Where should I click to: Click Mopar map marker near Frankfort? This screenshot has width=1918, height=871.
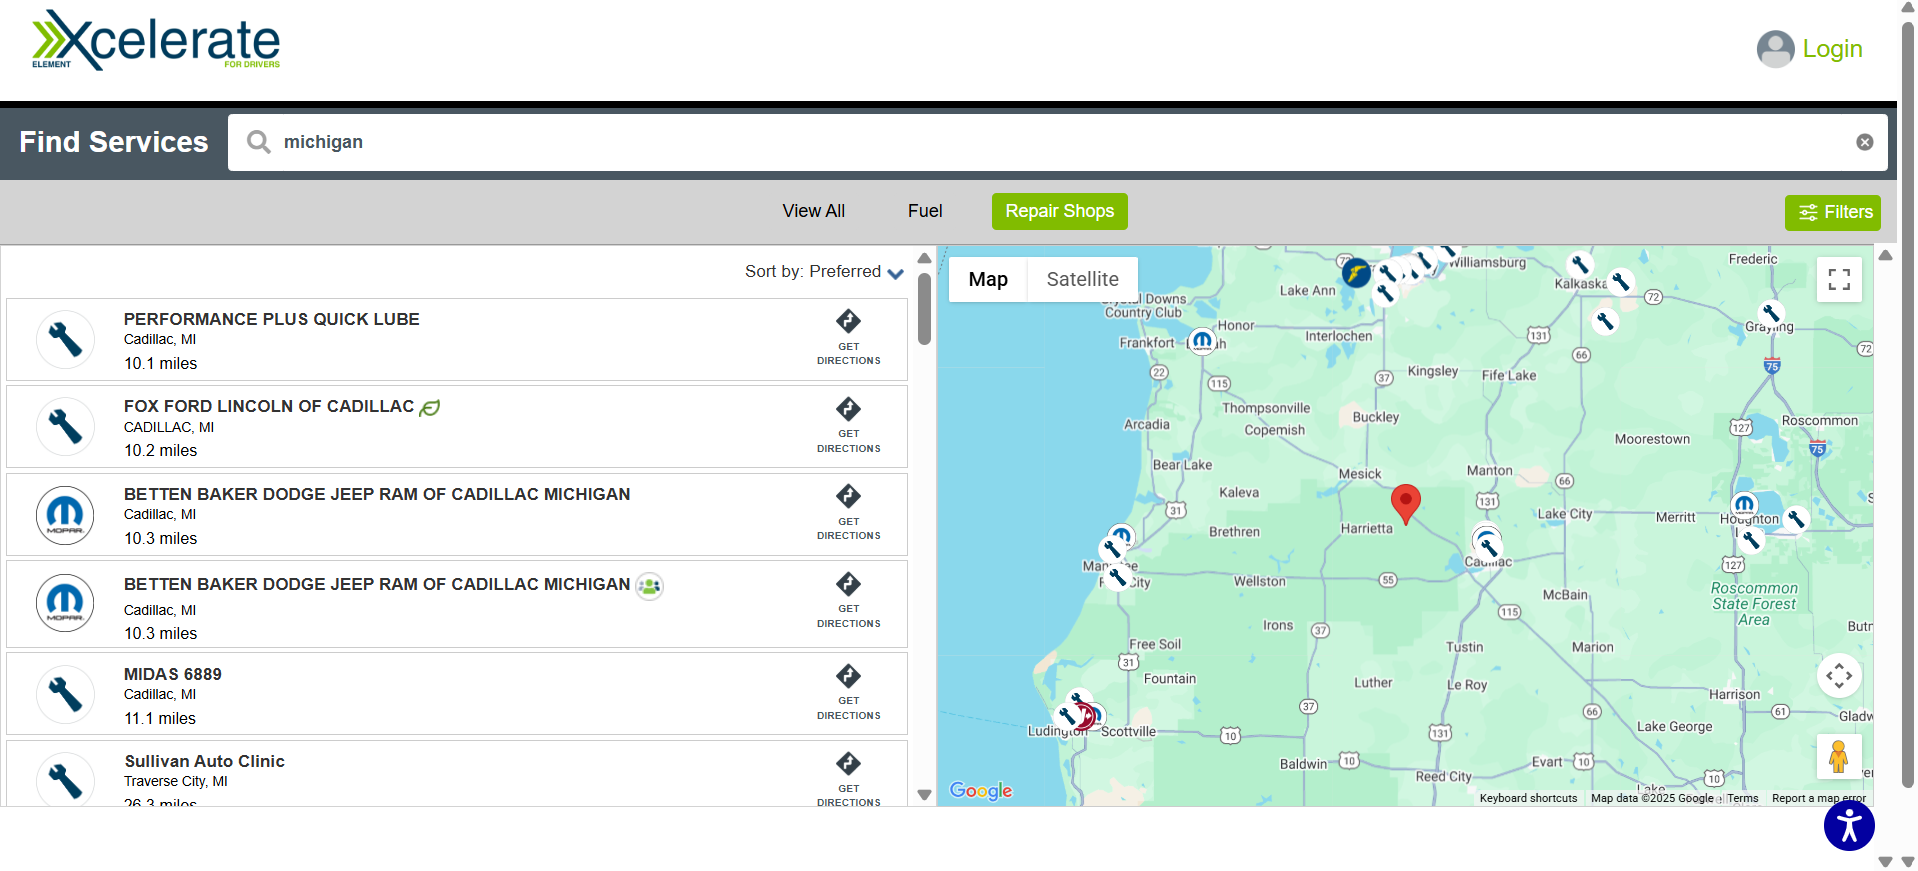point(1202,341)
